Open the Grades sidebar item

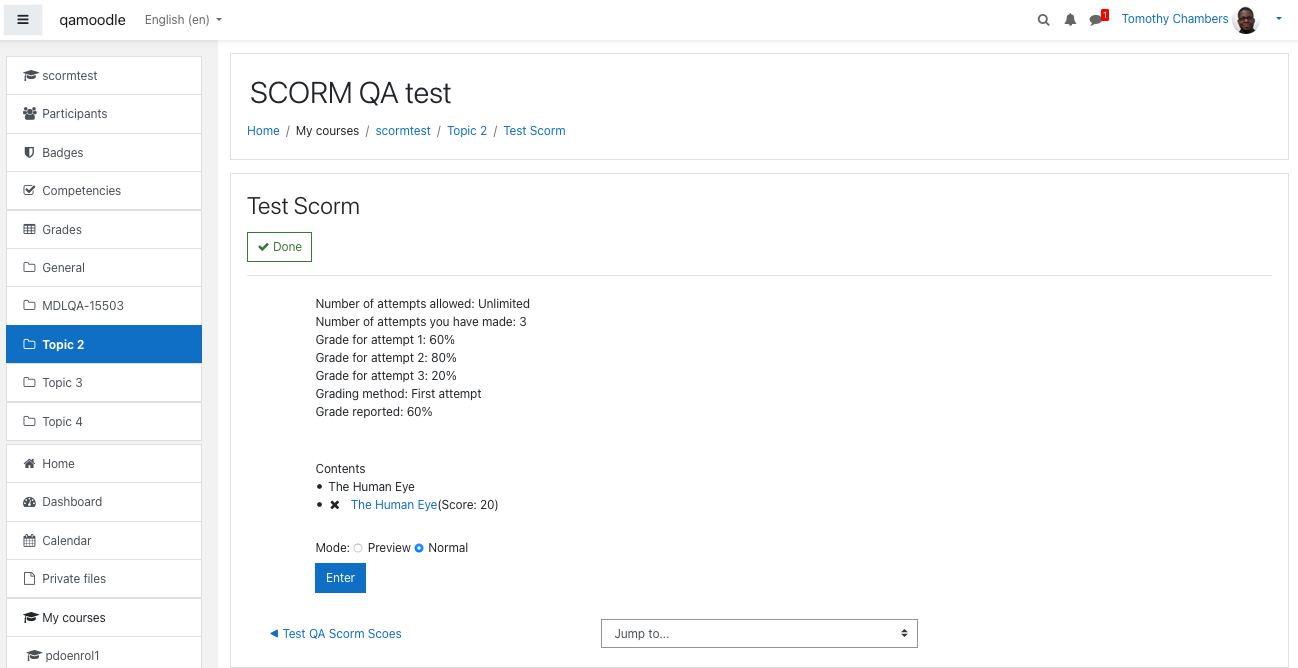[104, 230]
